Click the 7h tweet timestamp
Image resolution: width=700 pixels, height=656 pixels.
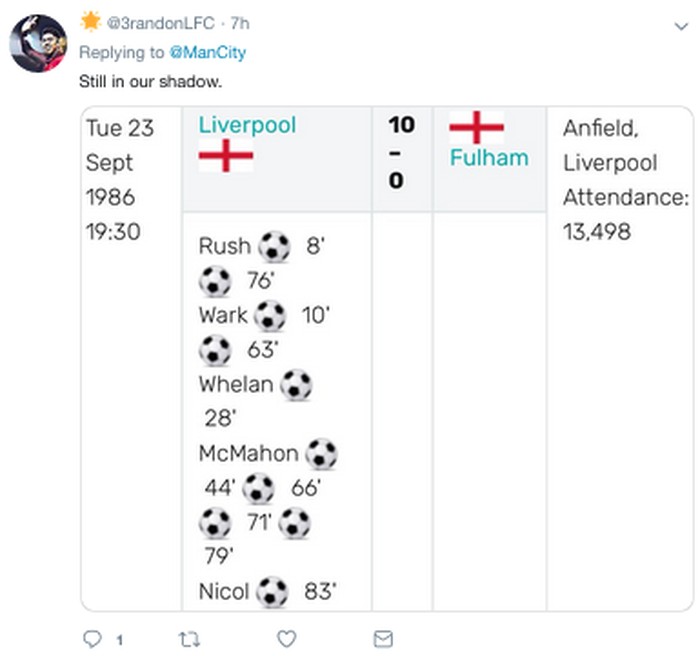click(239, 23)
